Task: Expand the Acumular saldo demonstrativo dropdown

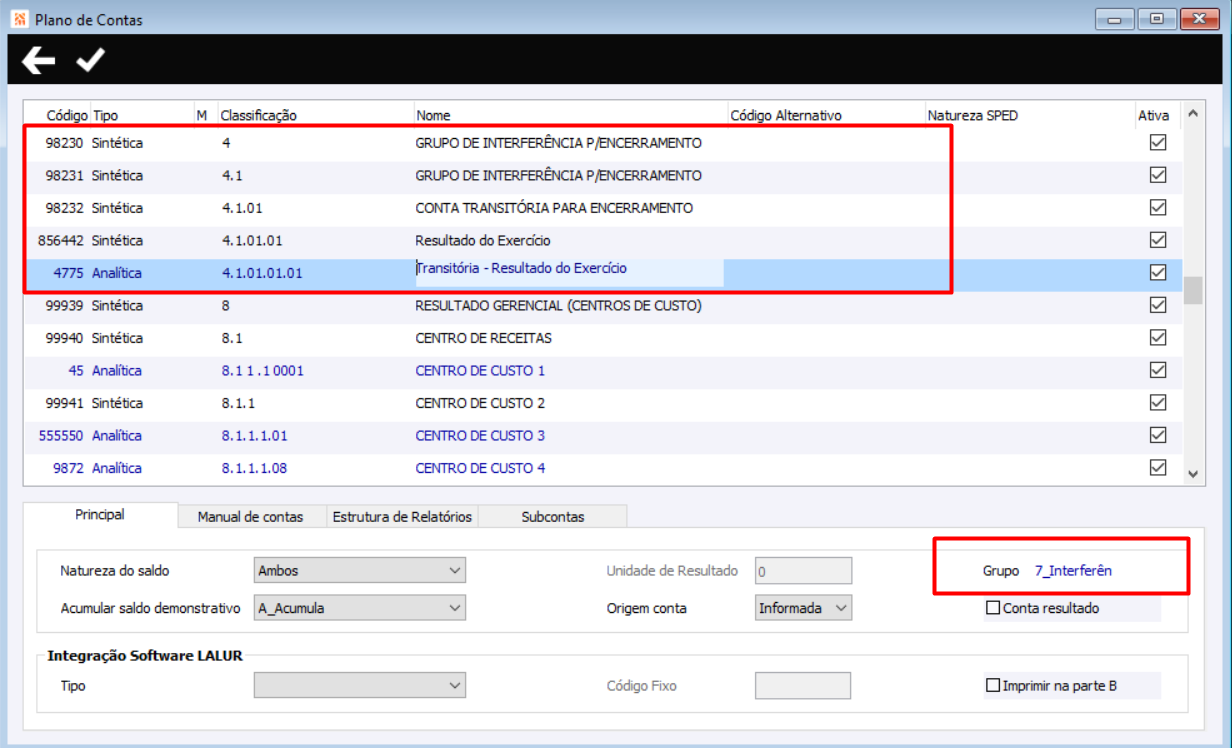Action: point(360,607)
